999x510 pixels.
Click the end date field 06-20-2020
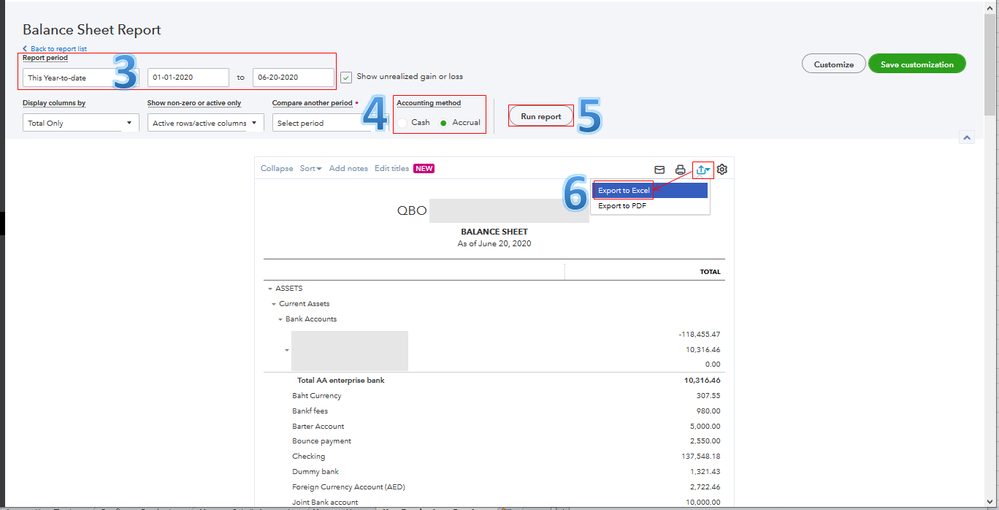pos(293,77)
